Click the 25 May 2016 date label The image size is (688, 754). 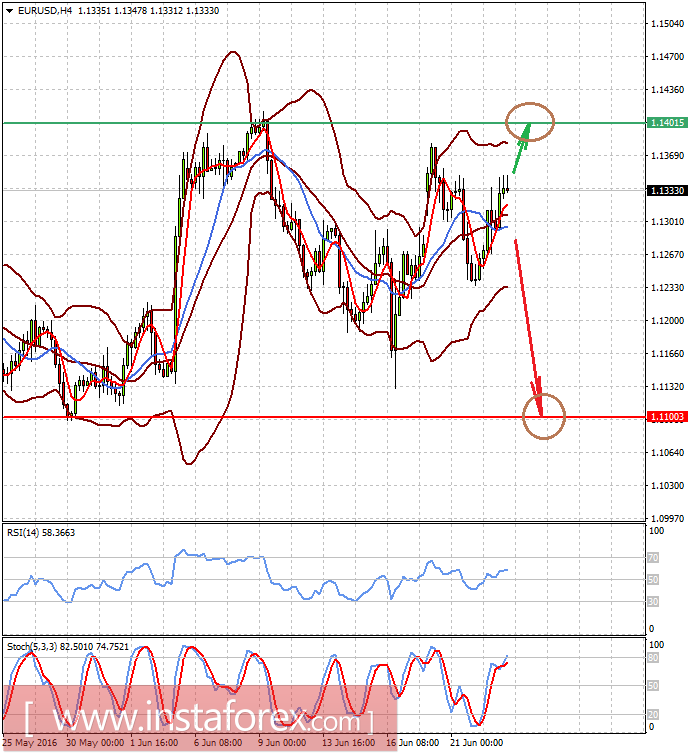coord(29,743)
